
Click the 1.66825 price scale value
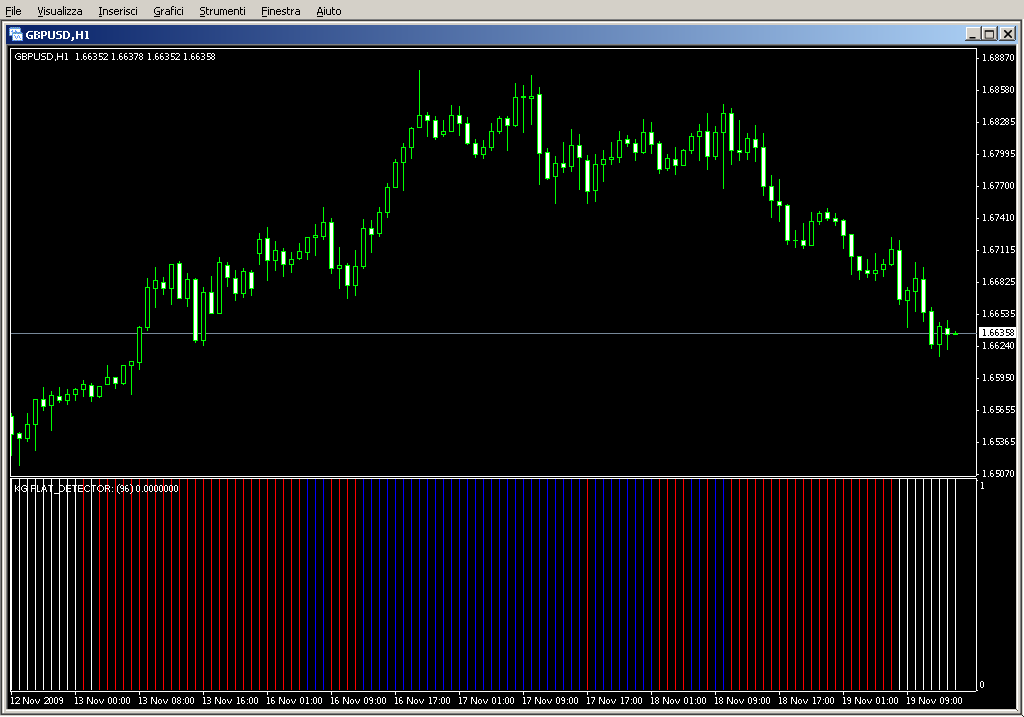click(x=998, y=281)
